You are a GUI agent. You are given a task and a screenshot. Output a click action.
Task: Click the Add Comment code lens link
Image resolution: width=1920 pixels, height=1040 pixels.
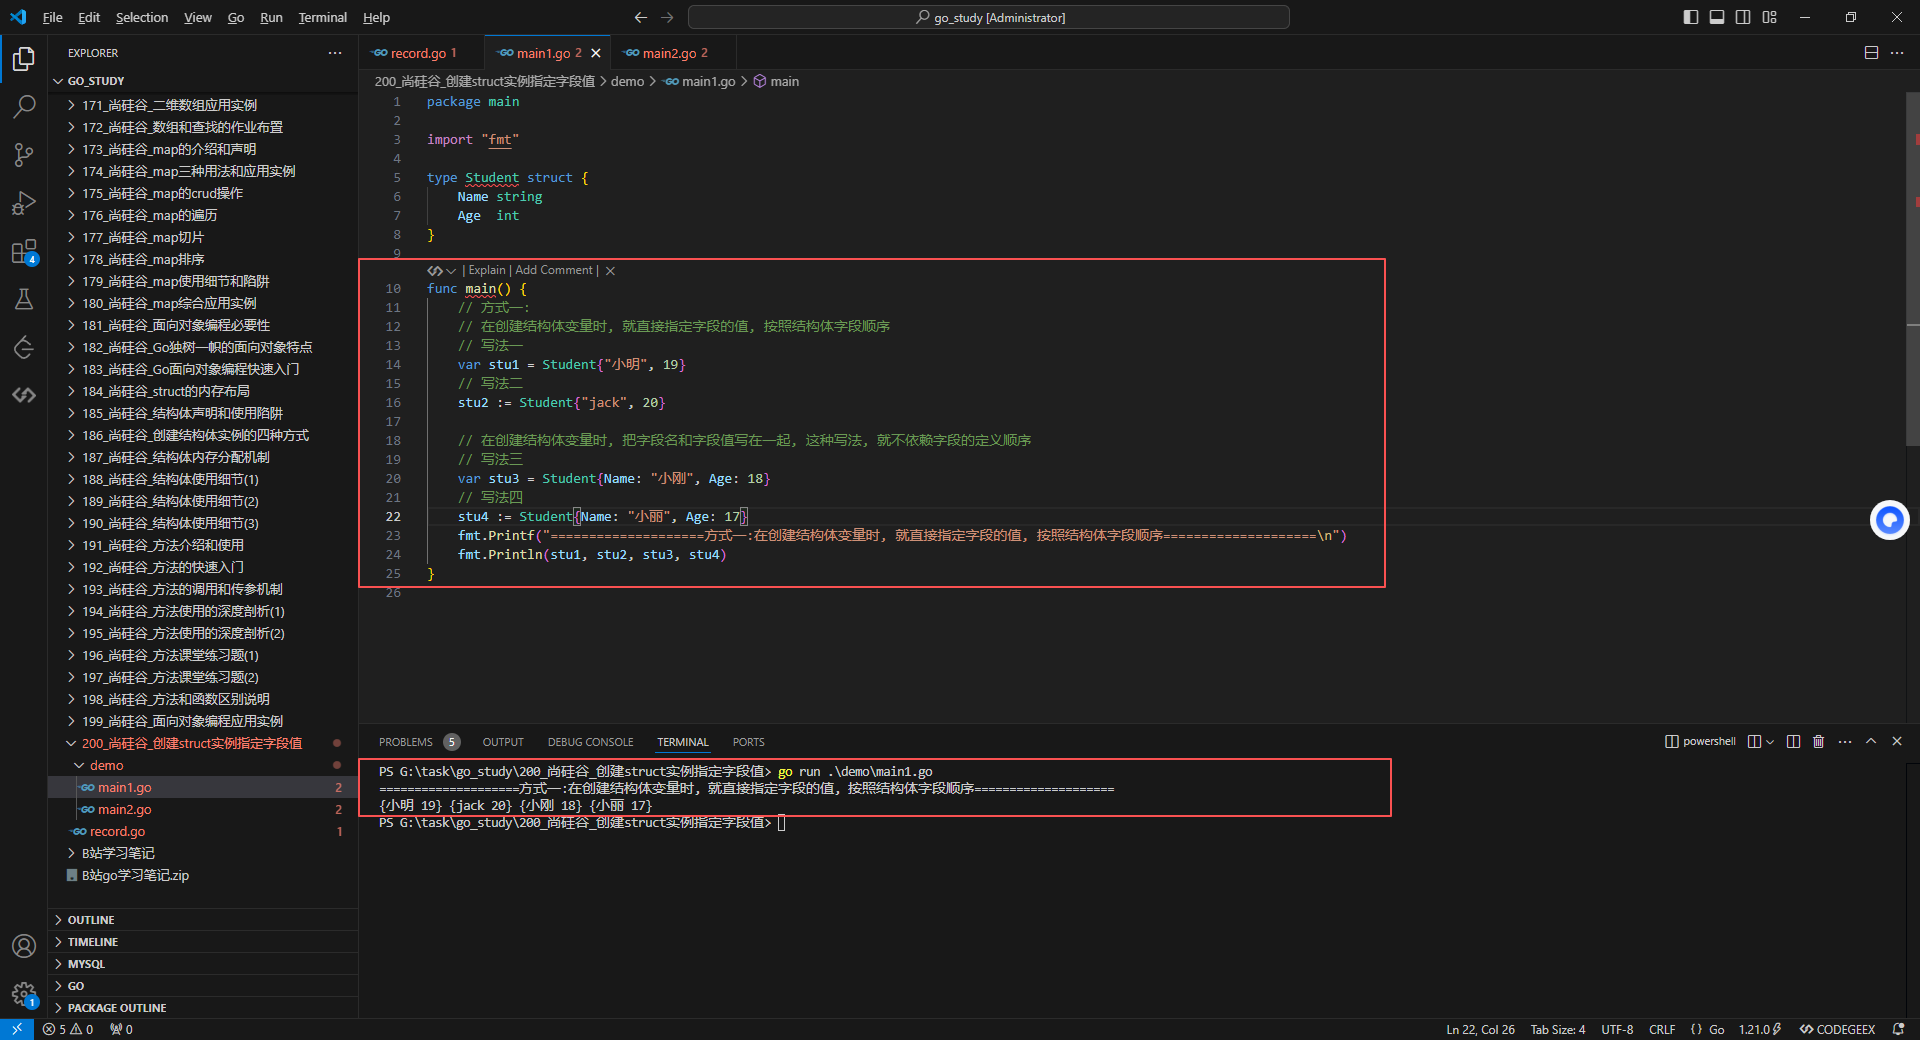554,270
